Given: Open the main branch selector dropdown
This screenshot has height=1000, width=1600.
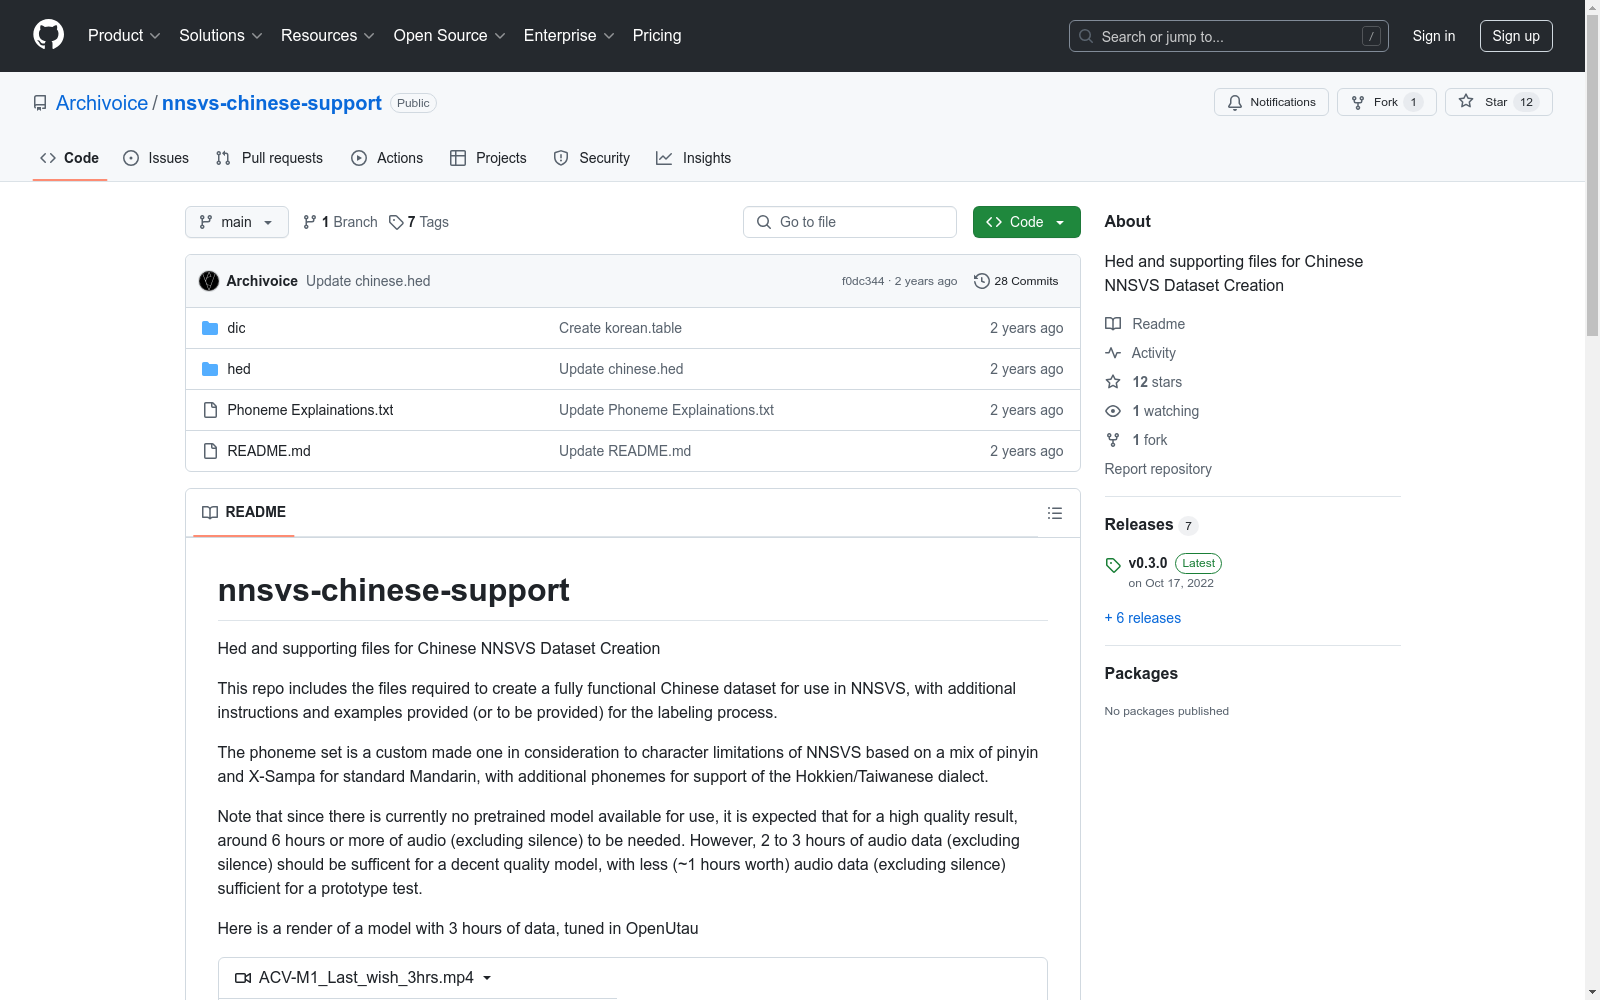Looking at the screenshot, I should point(237,222).
